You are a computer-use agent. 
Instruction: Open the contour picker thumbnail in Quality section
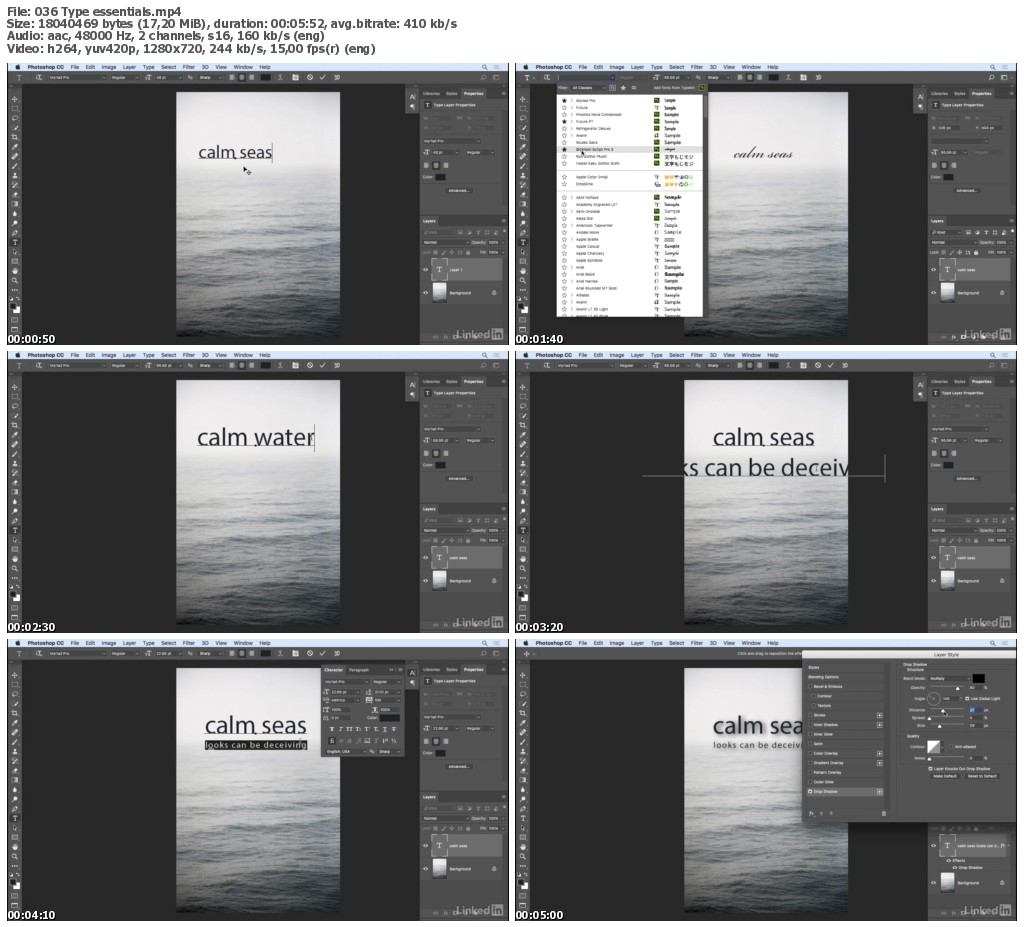pyautogui.click(x=934, y=747)
